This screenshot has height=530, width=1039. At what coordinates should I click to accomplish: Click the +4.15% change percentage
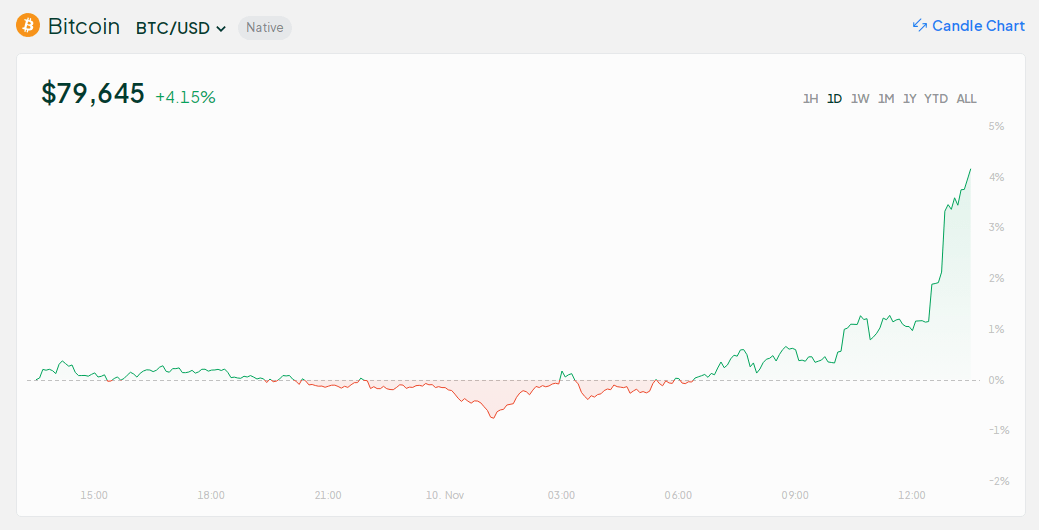click(185, 97)
